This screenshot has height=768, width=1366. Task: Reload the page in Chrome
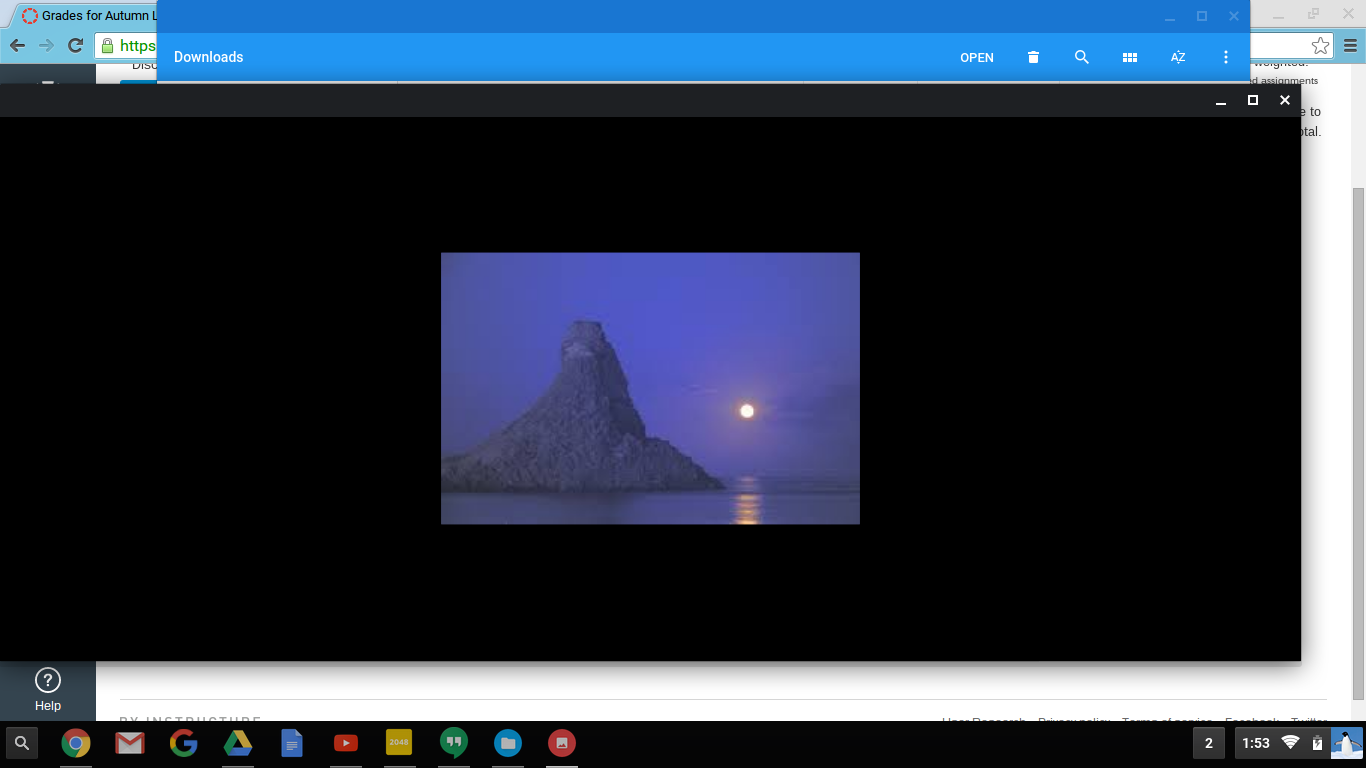pyautogui.click(x=75, y=45)
